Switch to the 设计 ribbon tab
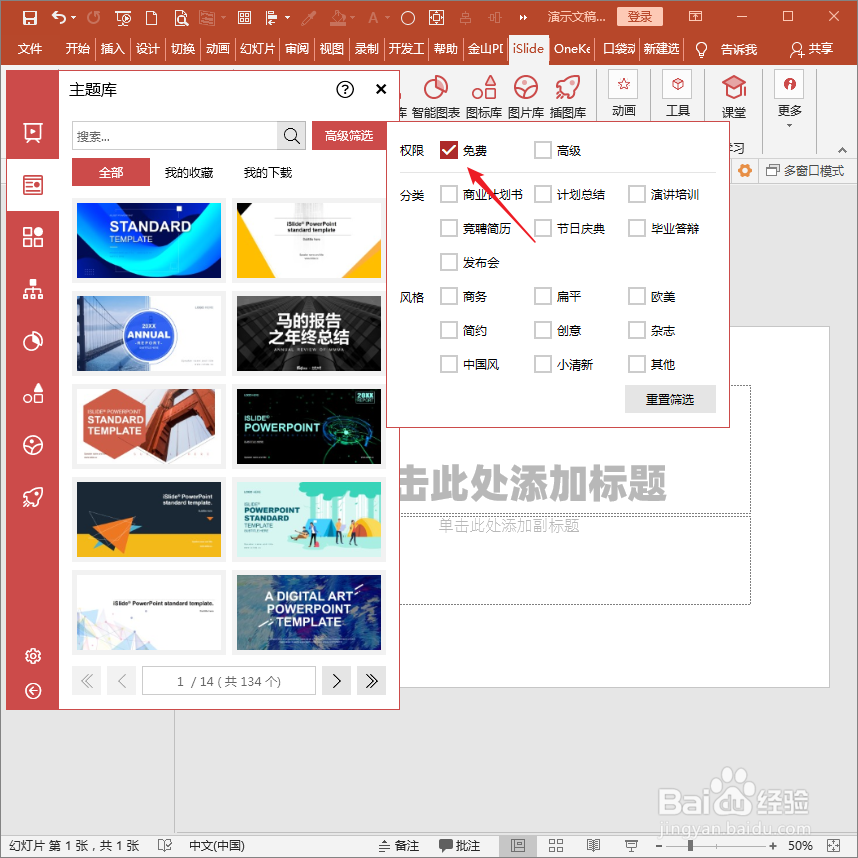Screen dimensions: 858x858 tap(147, 49)
